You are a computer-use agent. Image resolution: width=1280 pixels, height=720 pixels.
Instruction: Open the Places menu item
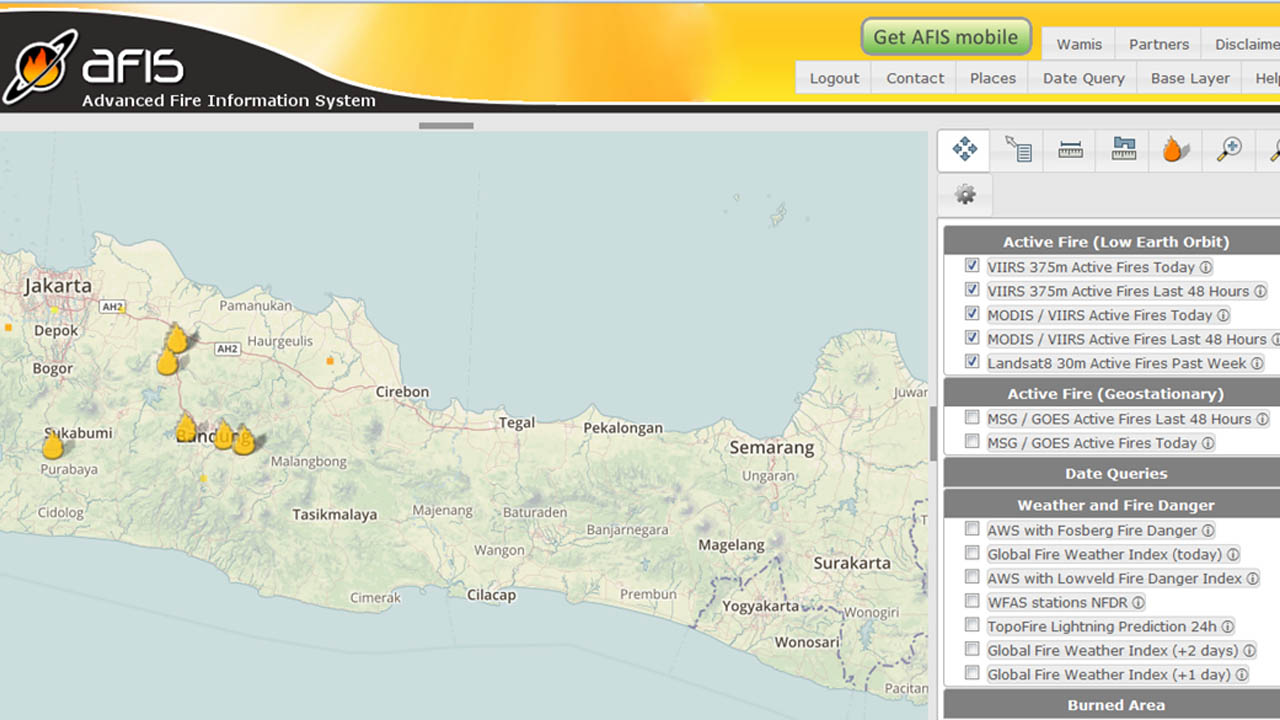(992, 78)
